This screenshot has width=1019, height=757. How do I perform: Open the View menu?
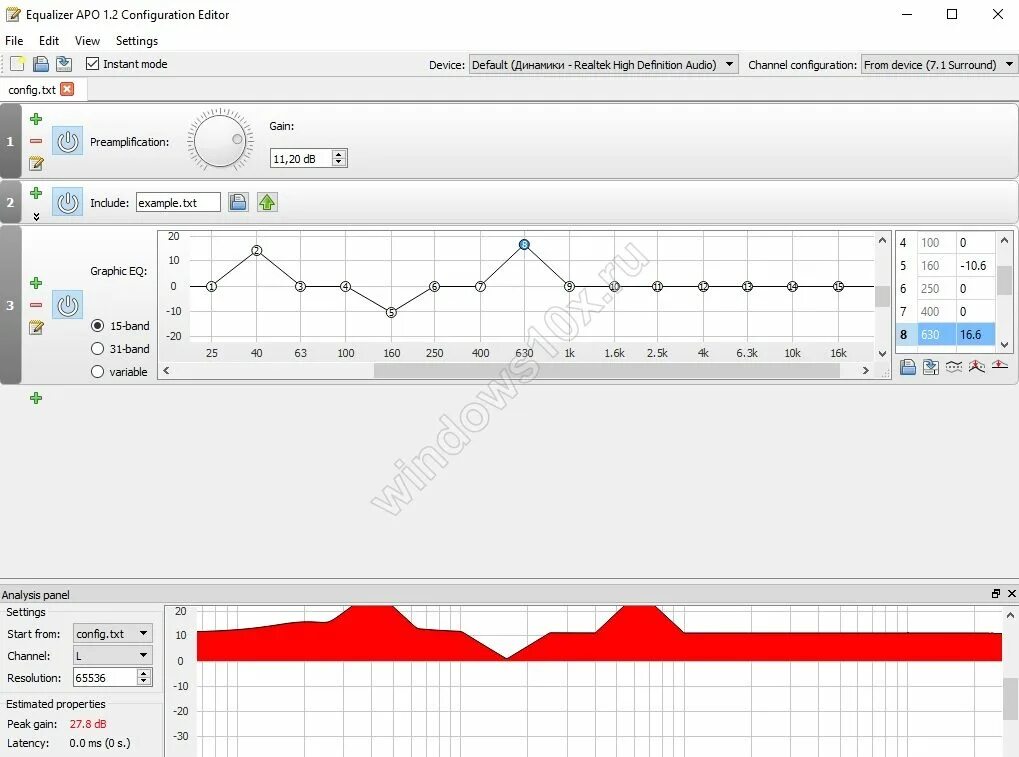[x=87, y=40]
